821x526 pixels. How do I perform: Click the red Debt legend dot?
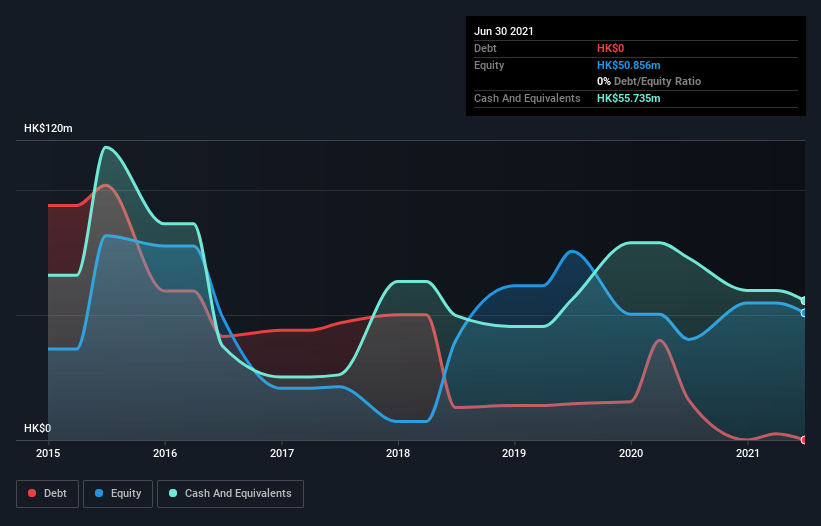[32, 493]
